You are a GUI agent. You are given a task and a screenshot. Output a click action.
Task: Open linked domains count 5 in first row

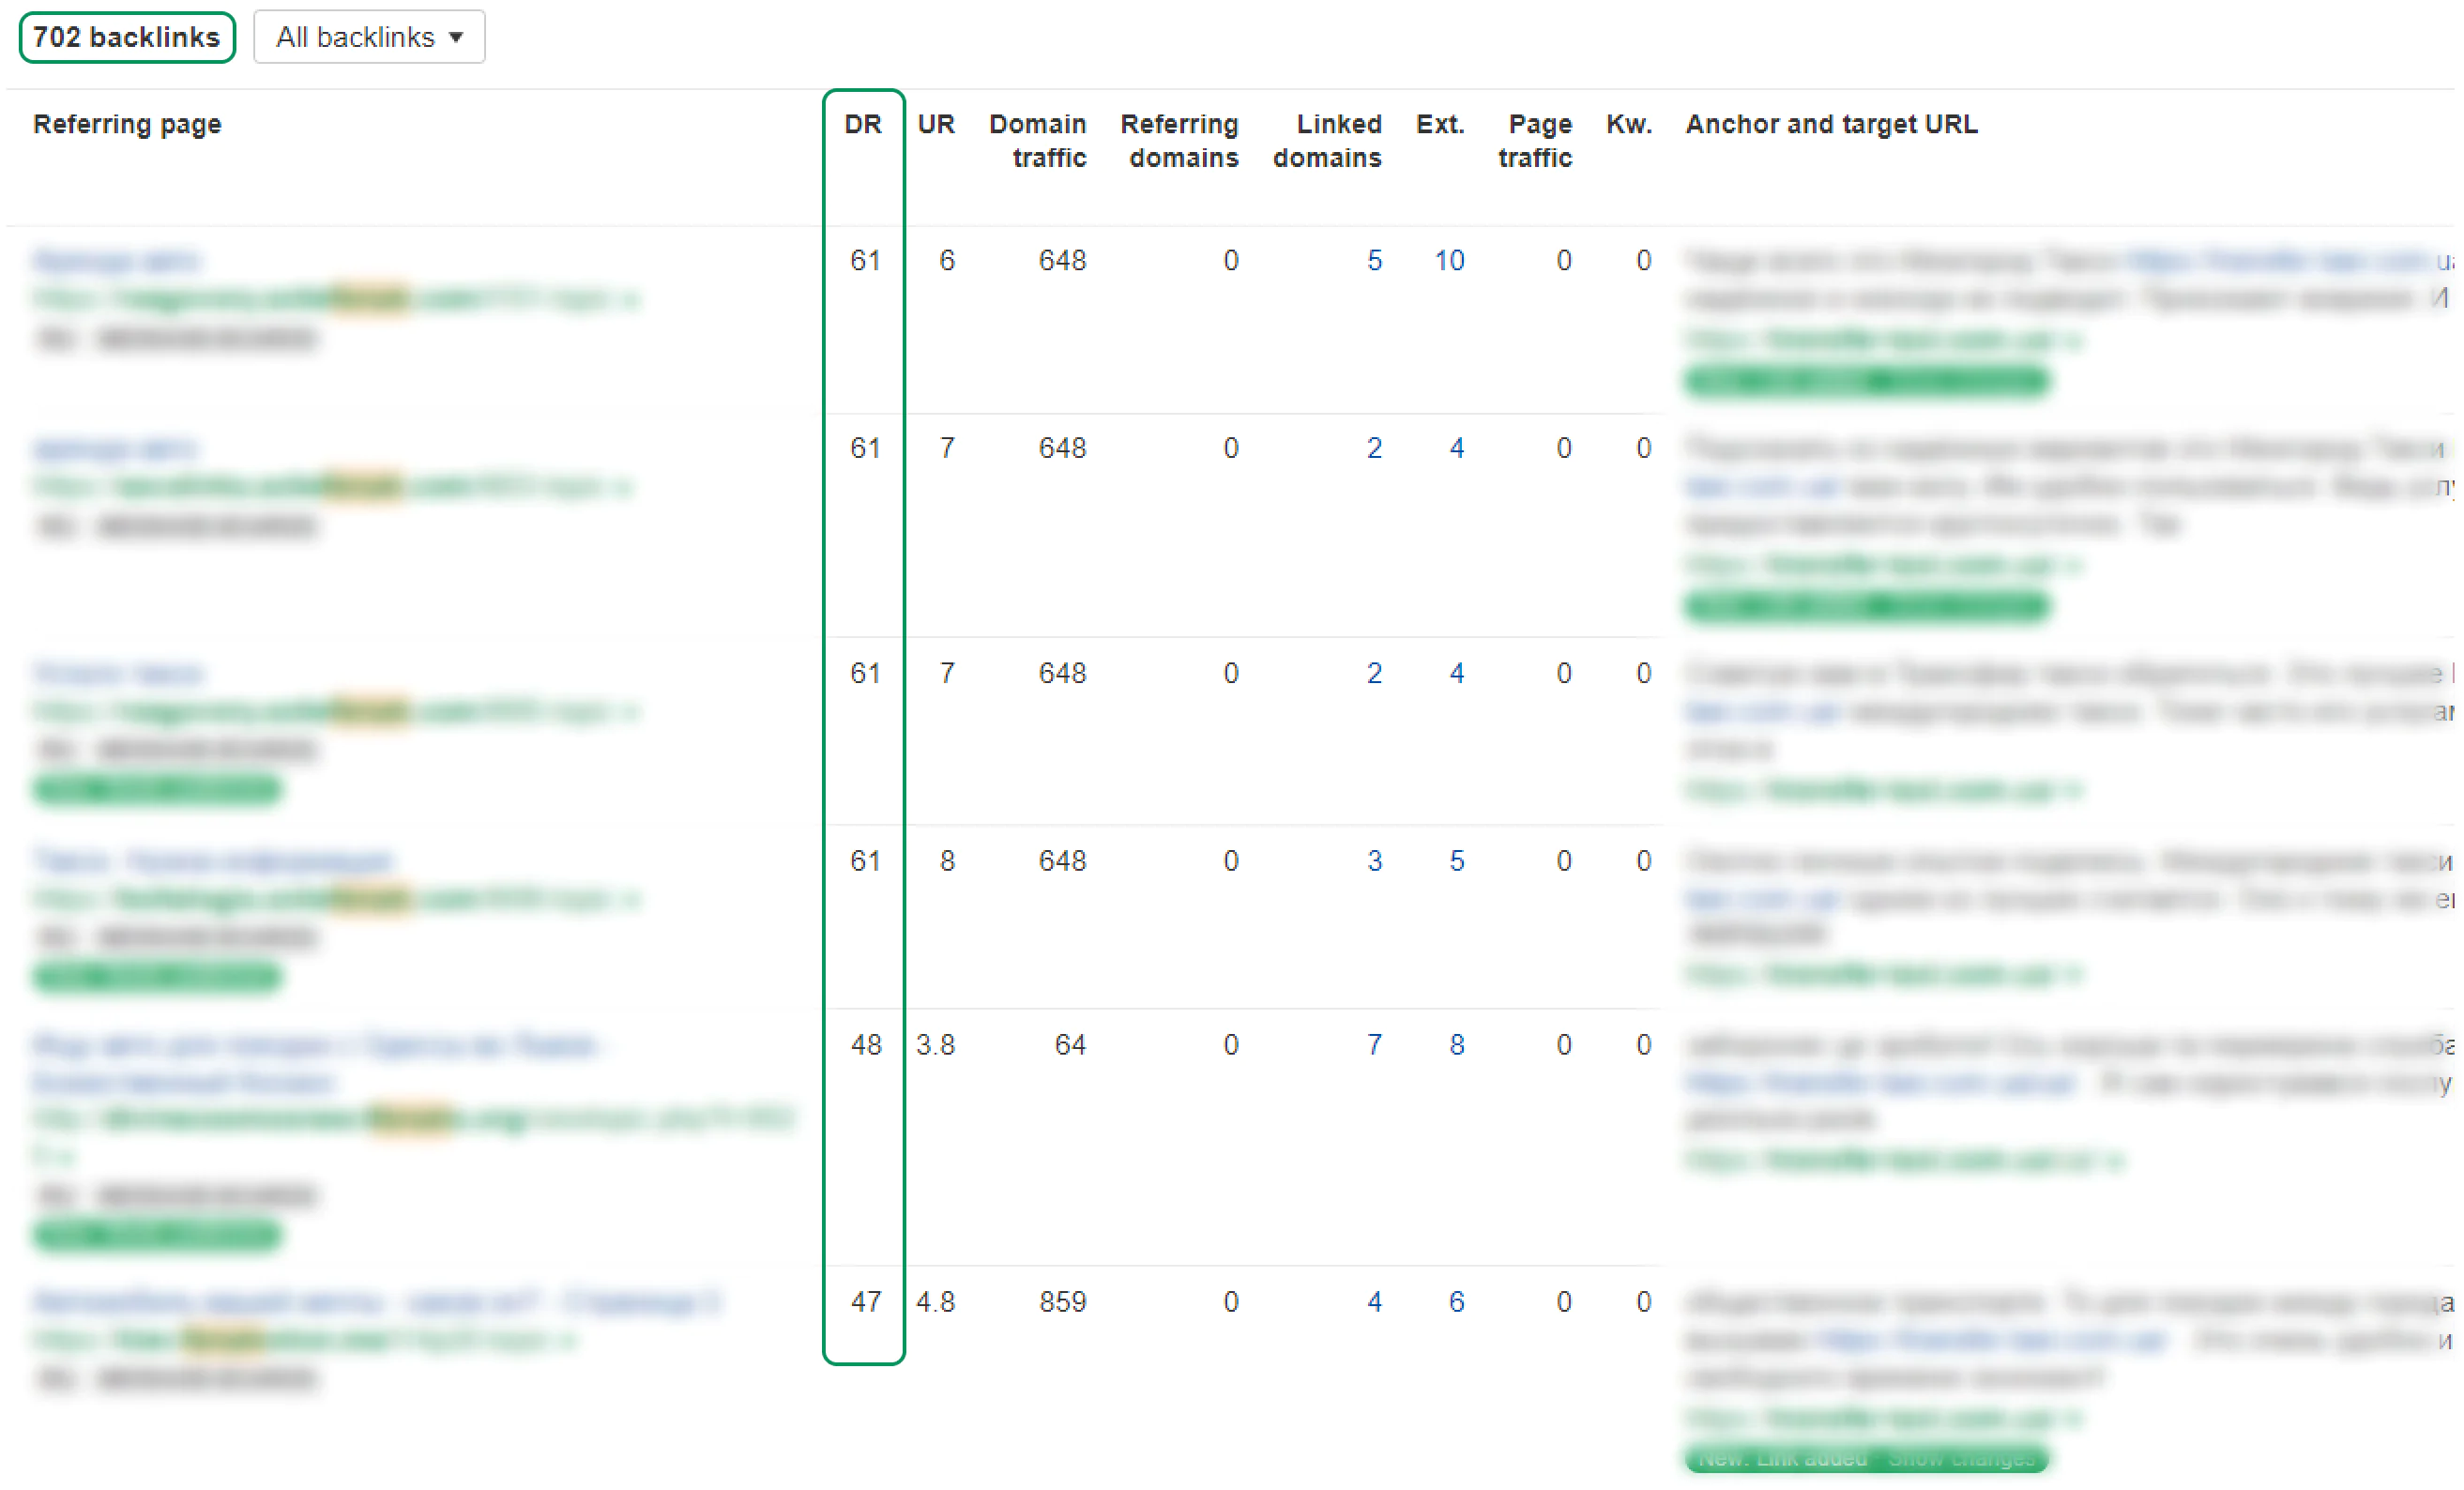[1374, 260]
